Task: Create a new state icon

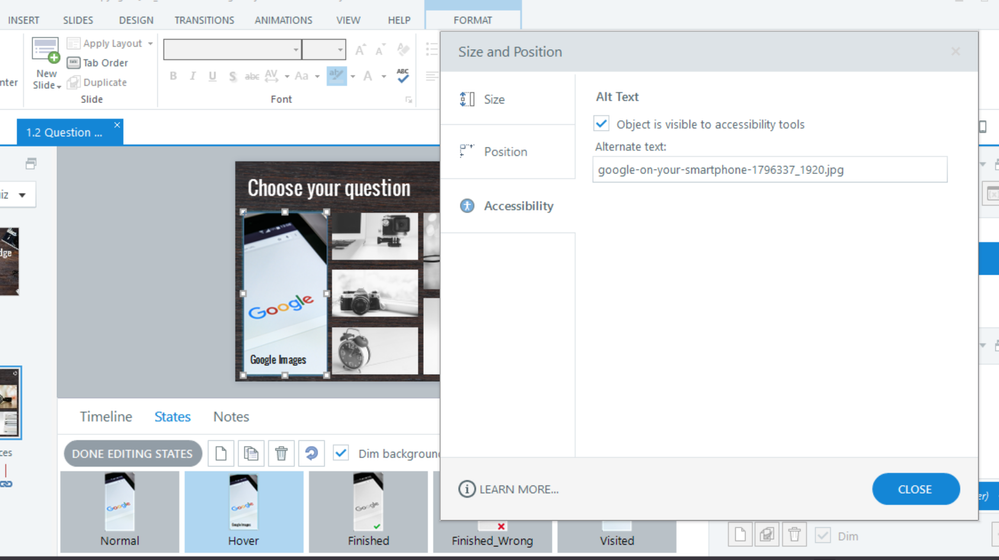Action: 220,454
